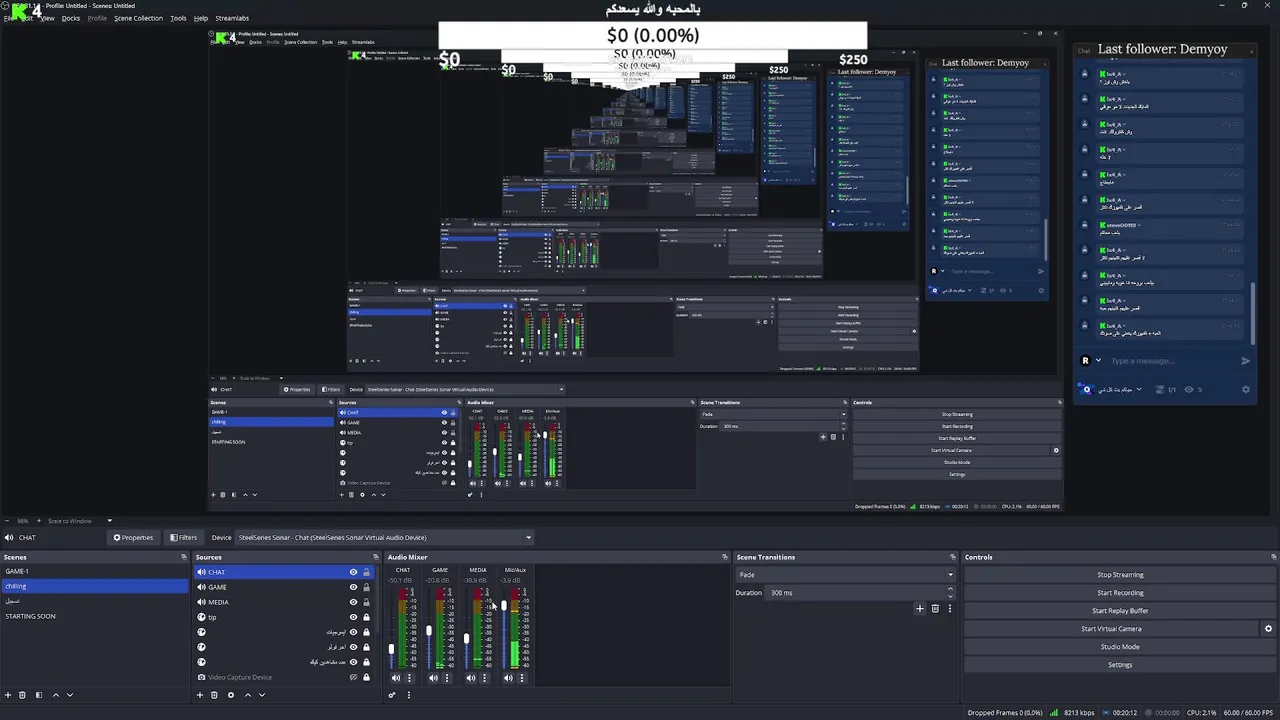The width and height of the screenshot is (1280, 720).
Task: Toggle lock on the CHAT source
Action: tap(366, 572)
